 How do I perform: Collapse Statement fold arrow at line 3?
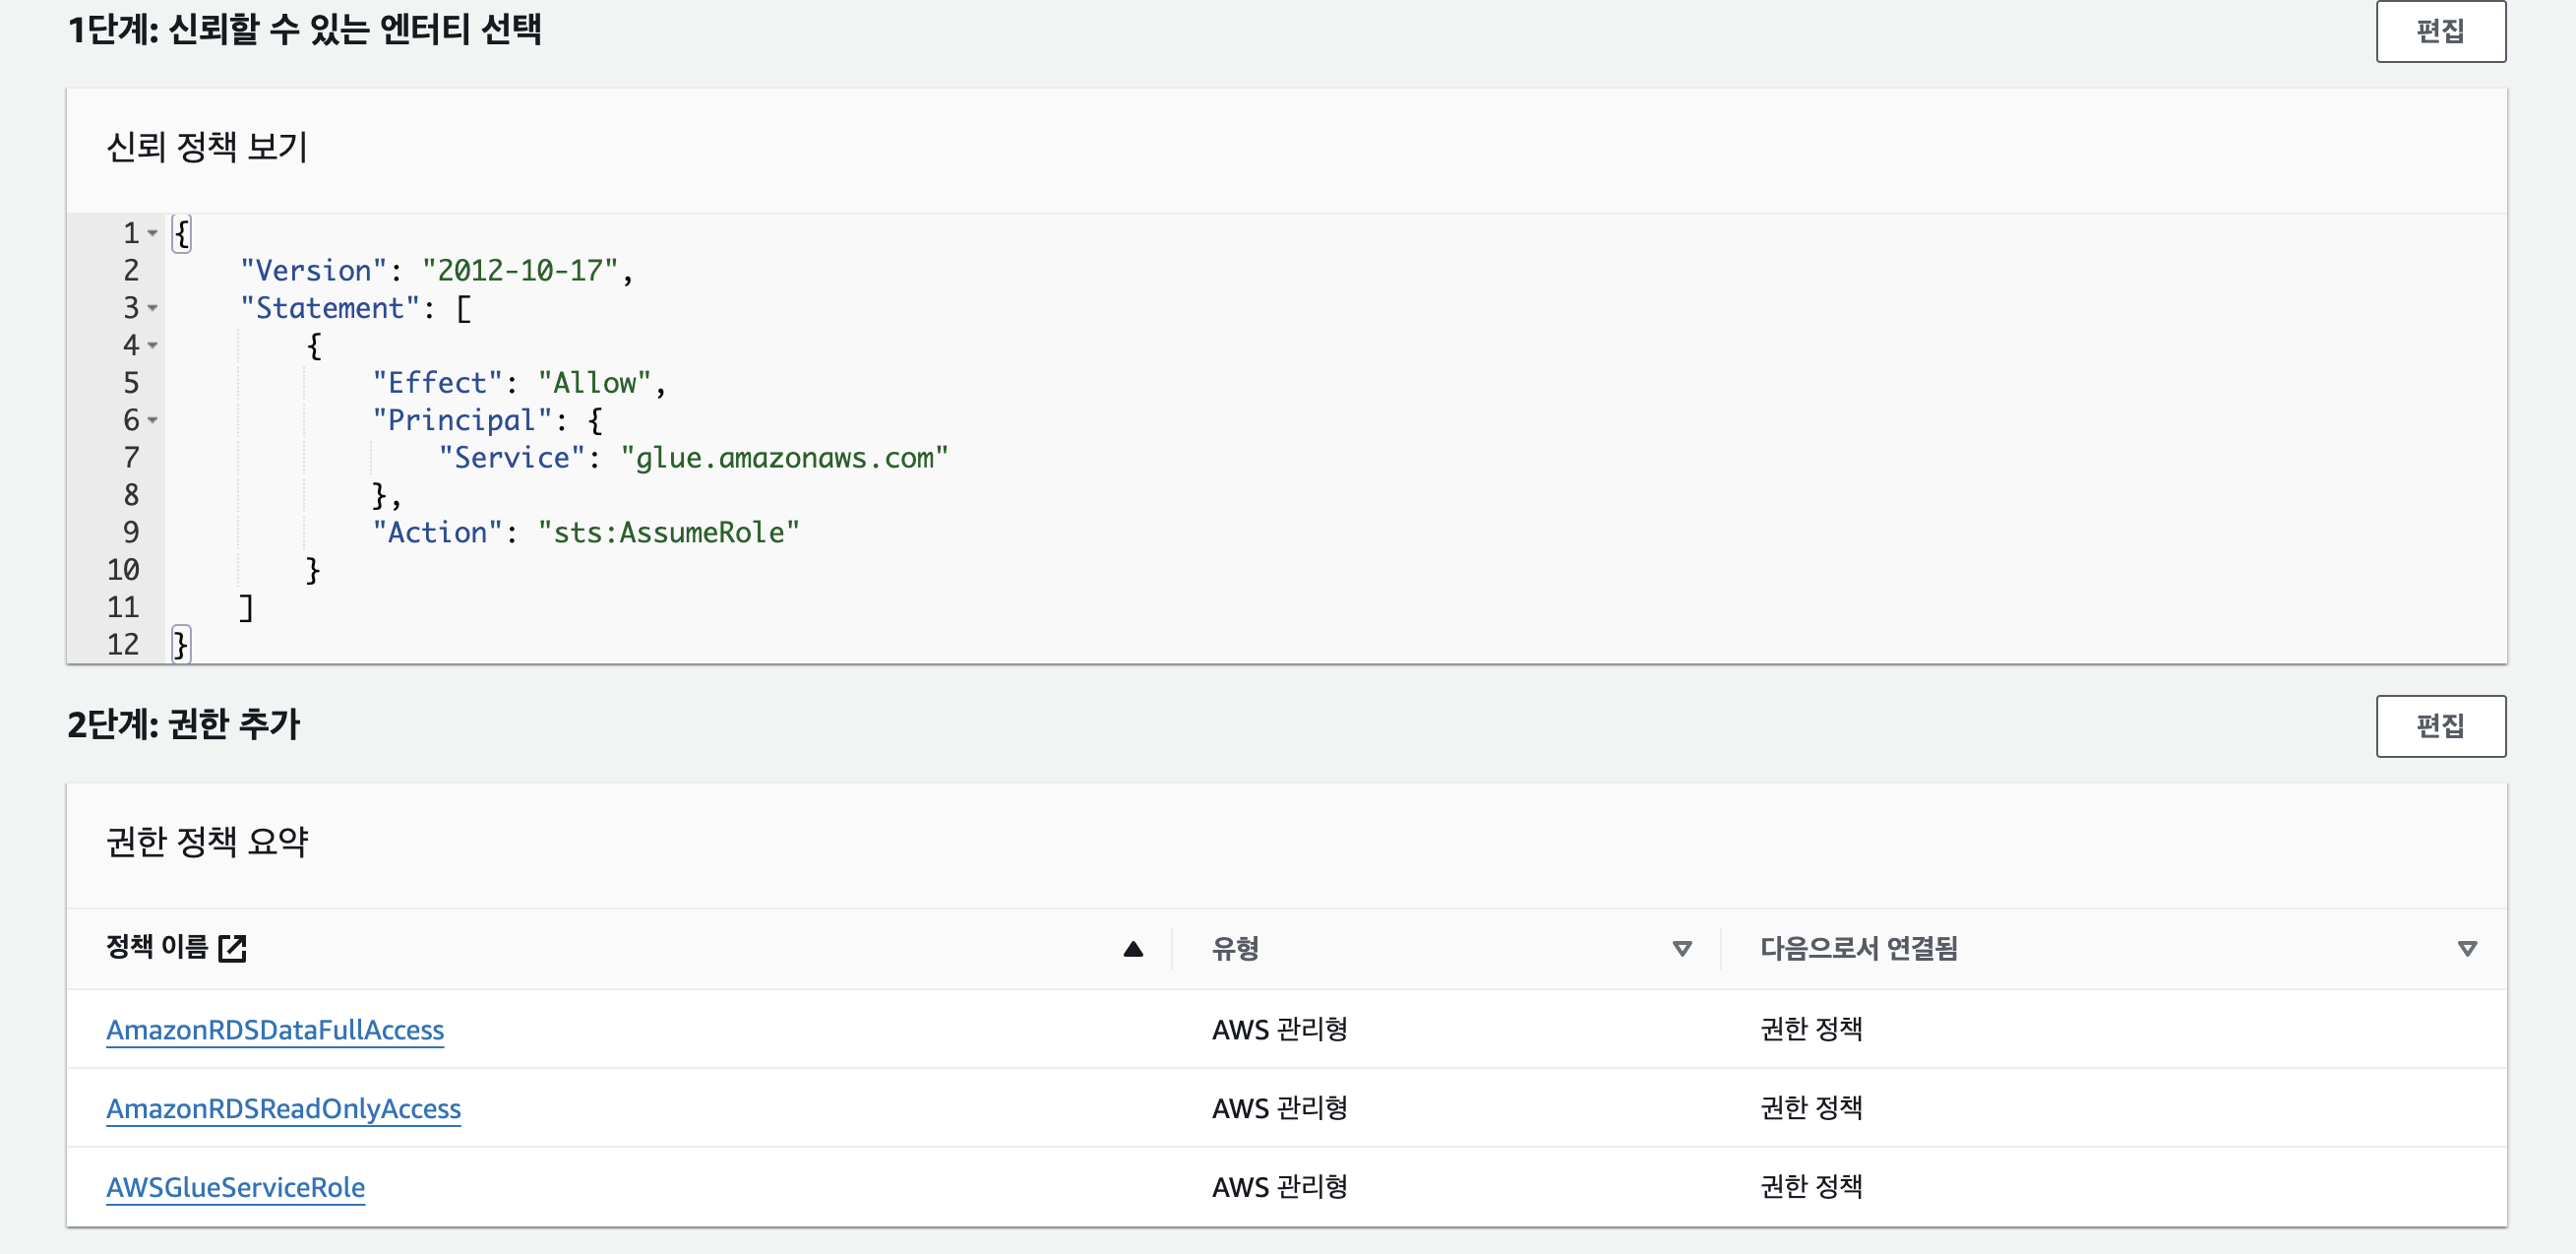153,308
